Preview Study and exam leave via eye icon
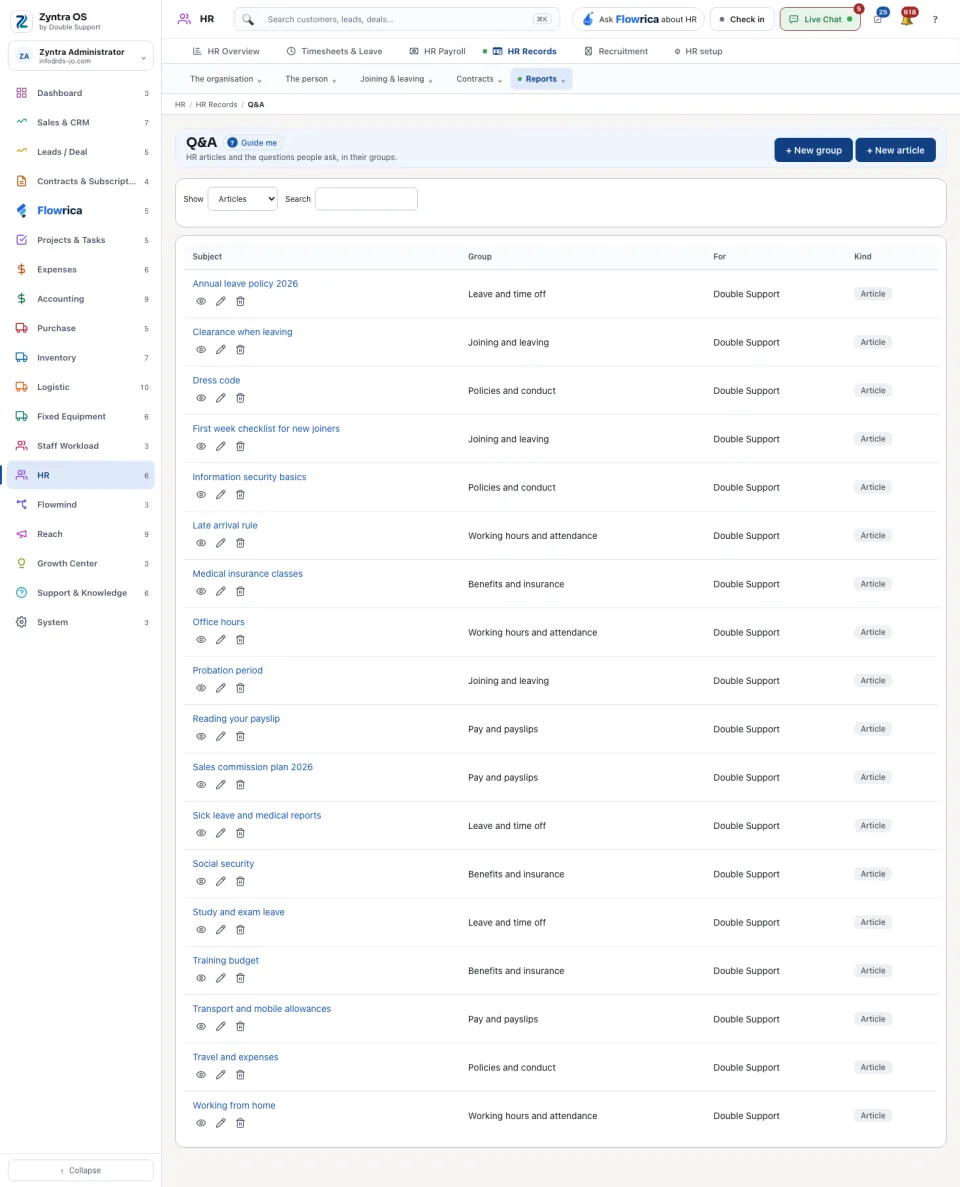 click(x=201, y=930)
